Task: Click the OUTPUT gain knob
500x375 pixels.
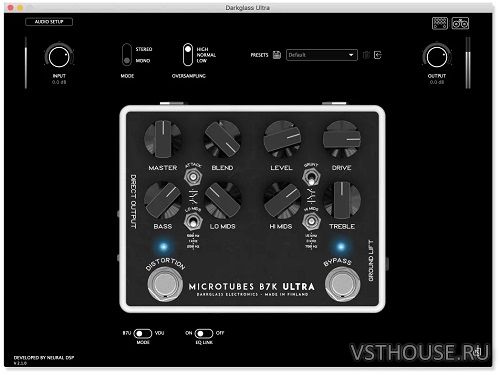Action: (437, 57)
